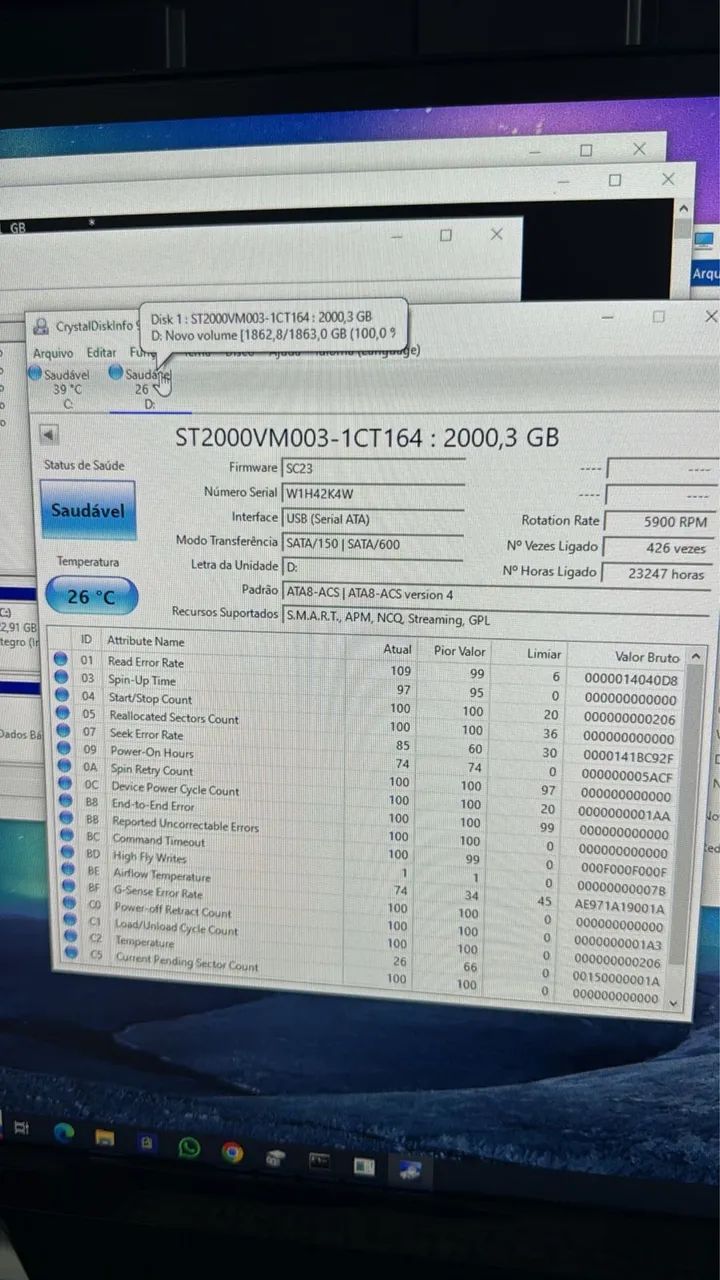The image size is (720, 1280).
Task: Open Google Chrome from the taskbar
Action: 232,1153
